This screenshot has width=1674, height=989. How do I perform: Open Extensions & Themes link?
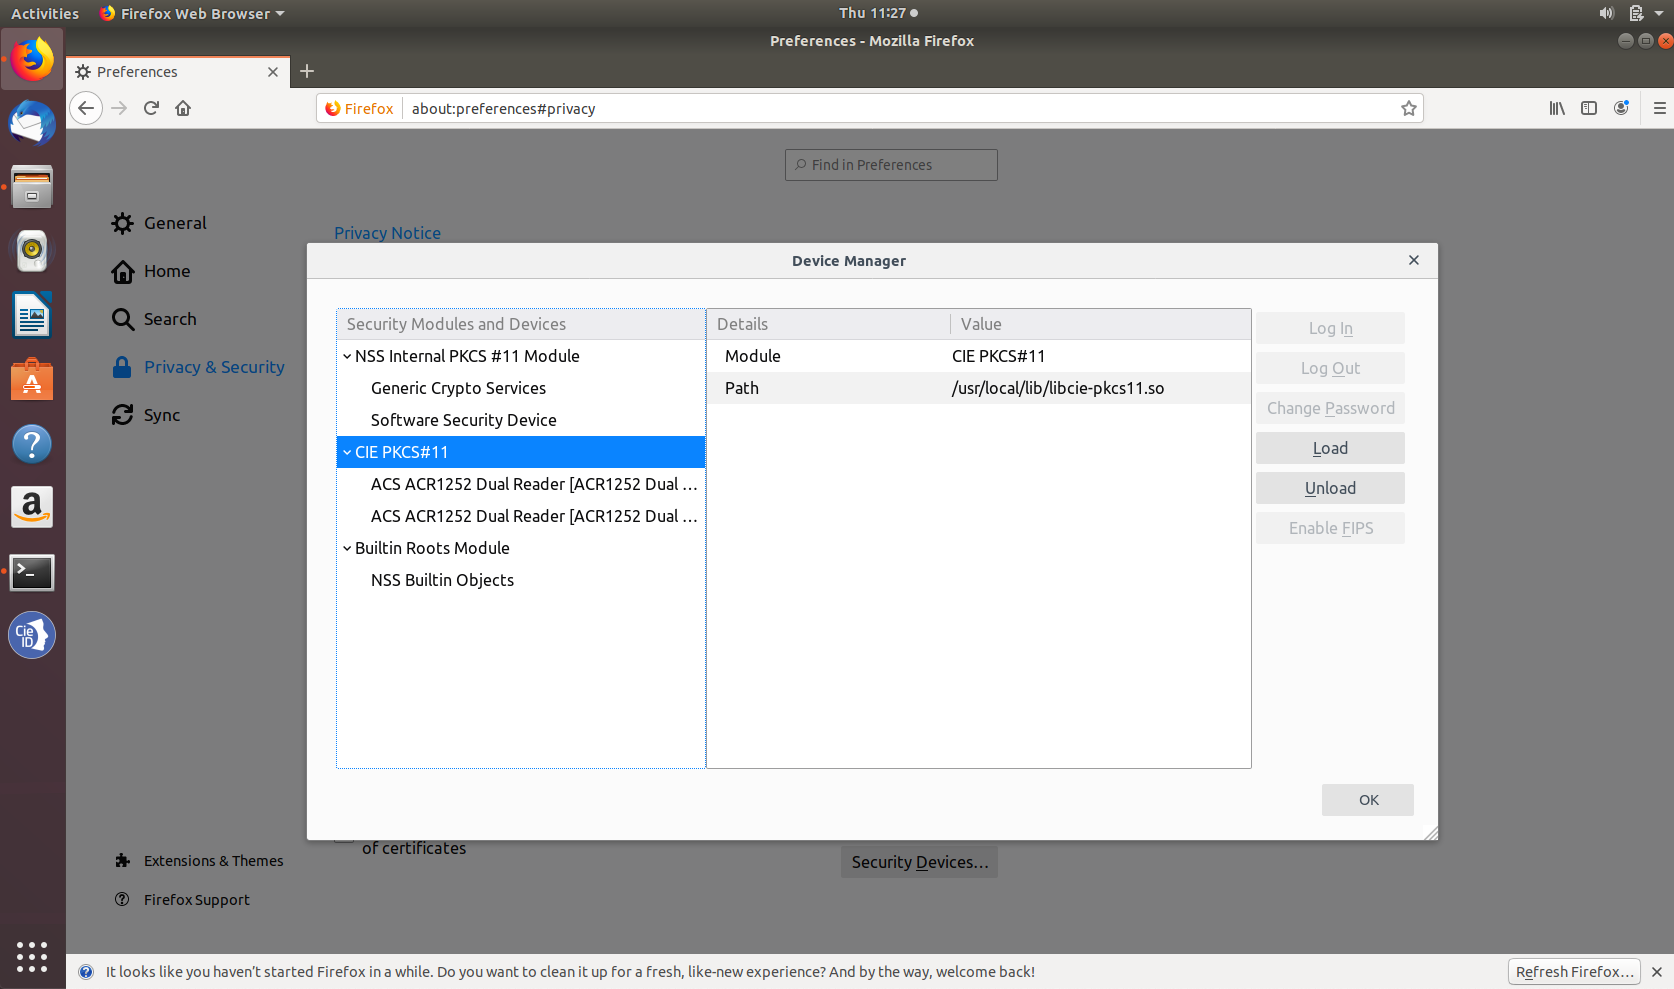click(x=199, y=861)
